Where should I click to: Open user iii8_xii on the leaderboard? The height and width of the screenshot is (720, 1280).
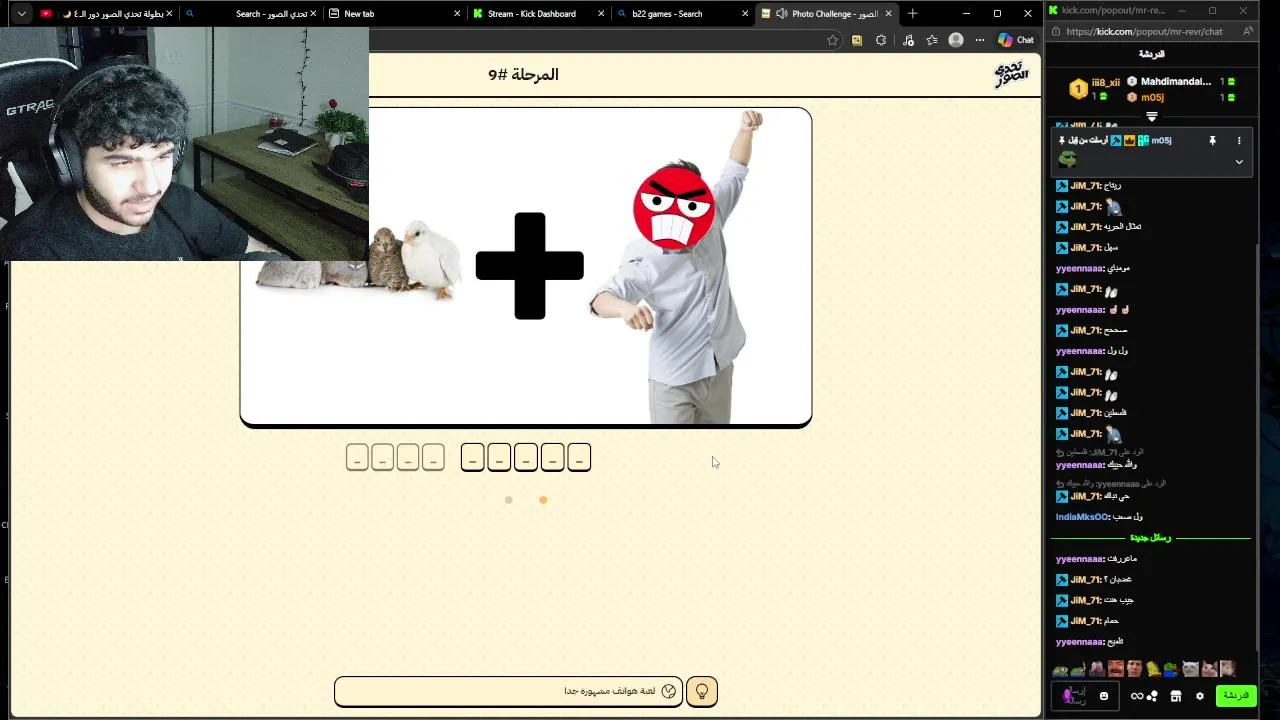[1106, 82]
